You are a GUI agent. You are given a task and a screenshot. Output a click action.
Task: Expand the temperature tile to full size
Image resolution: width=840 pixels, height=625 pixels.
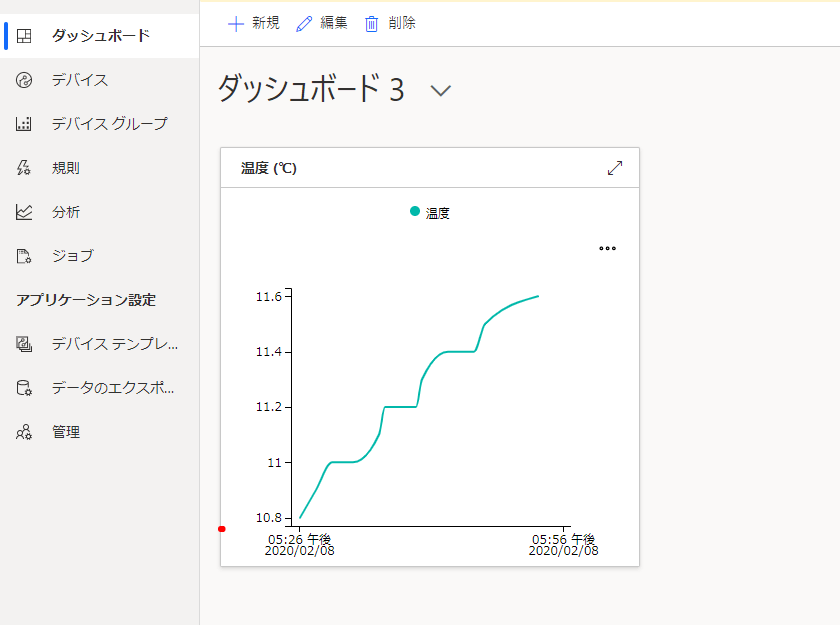(x=615, y=168)
